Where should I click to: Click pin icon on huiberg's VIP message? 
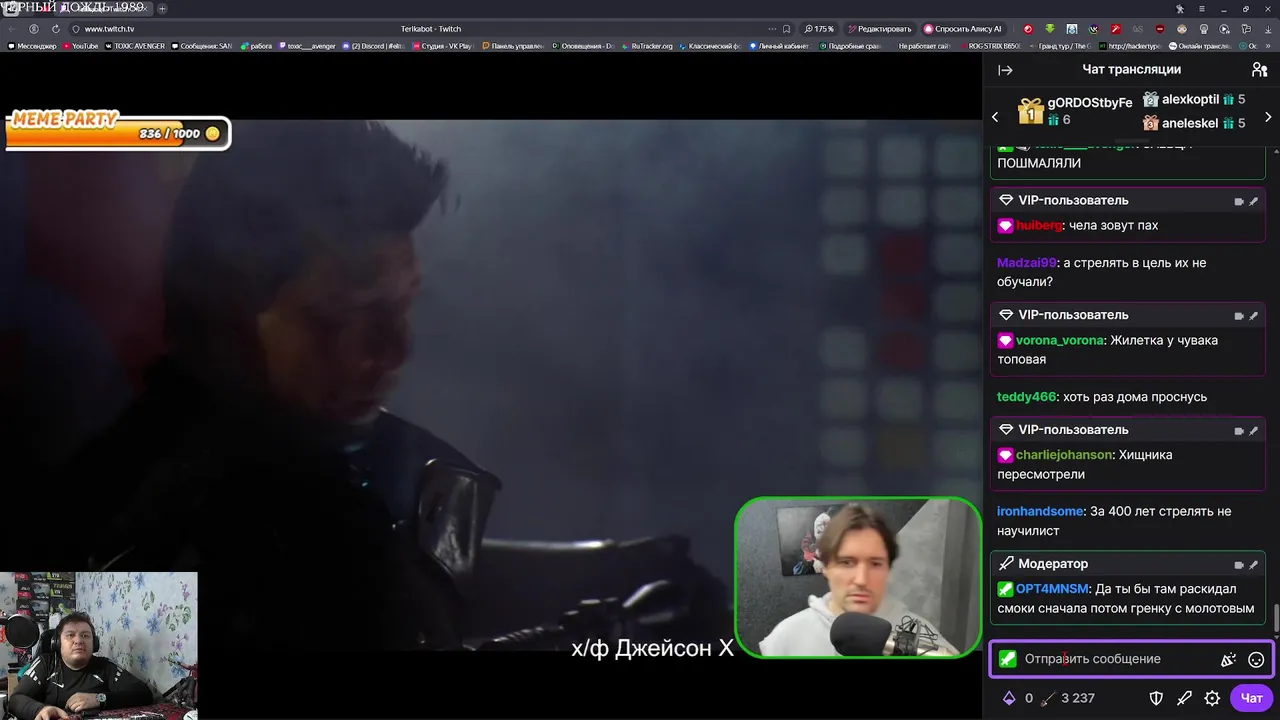point(1254,201)
